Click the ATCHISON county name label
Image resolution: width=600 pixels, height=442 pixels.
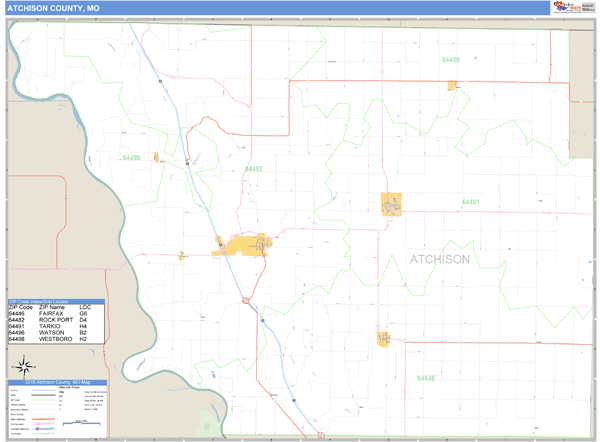click(439, 259)
